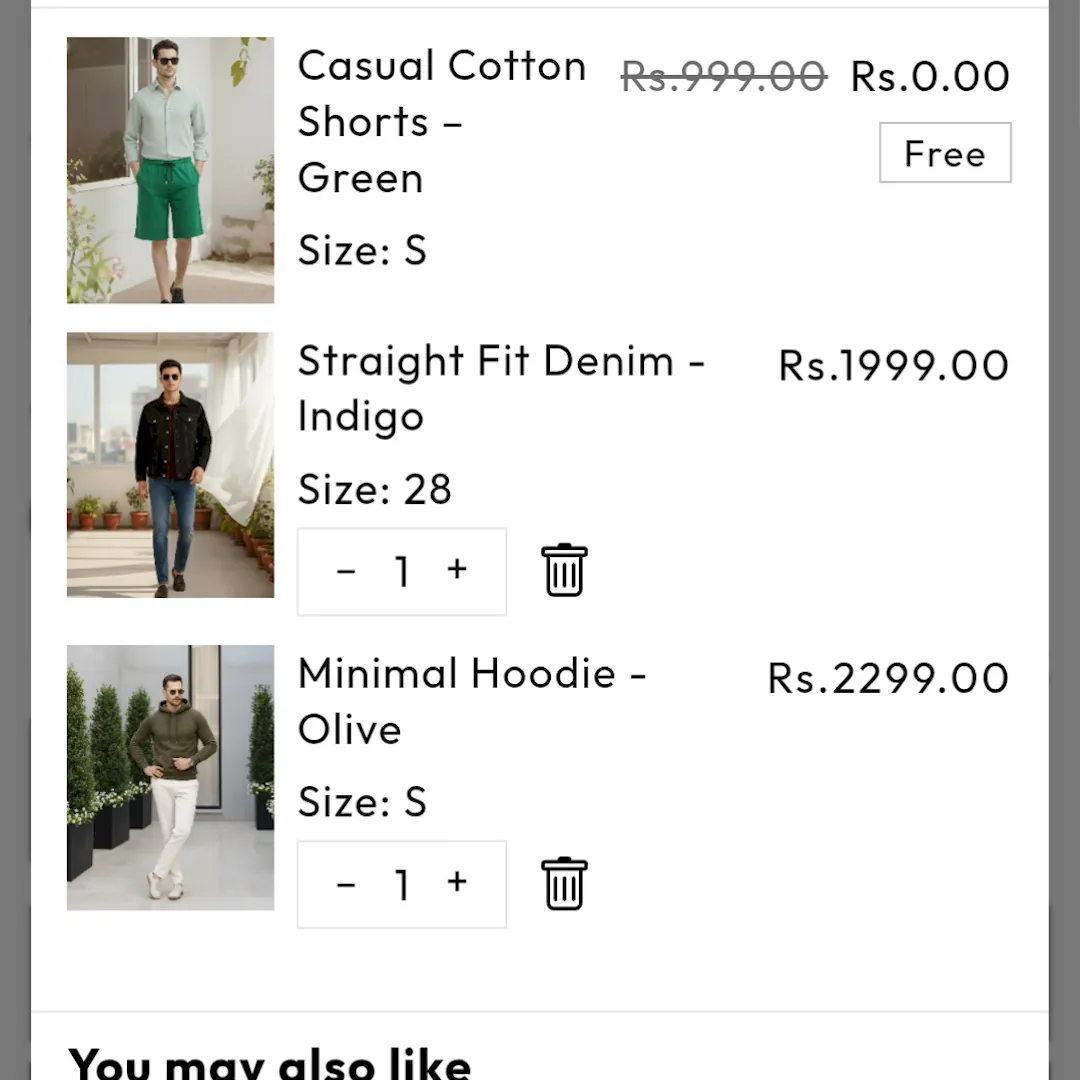
Task: Click the Free badge on shorts
Action: coord(945,153)
